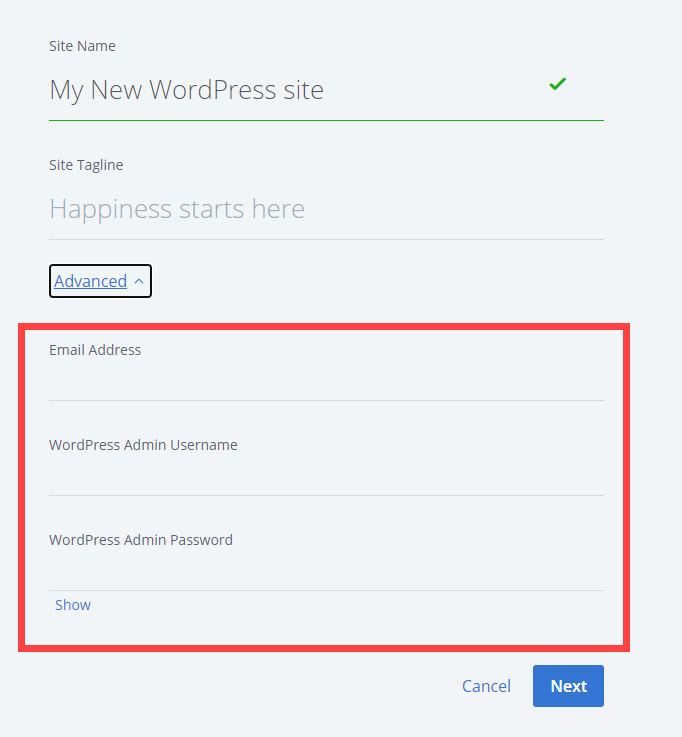This screenshot has height=737, width=682.
Task: Click the Next button
Action: (568, 686)
